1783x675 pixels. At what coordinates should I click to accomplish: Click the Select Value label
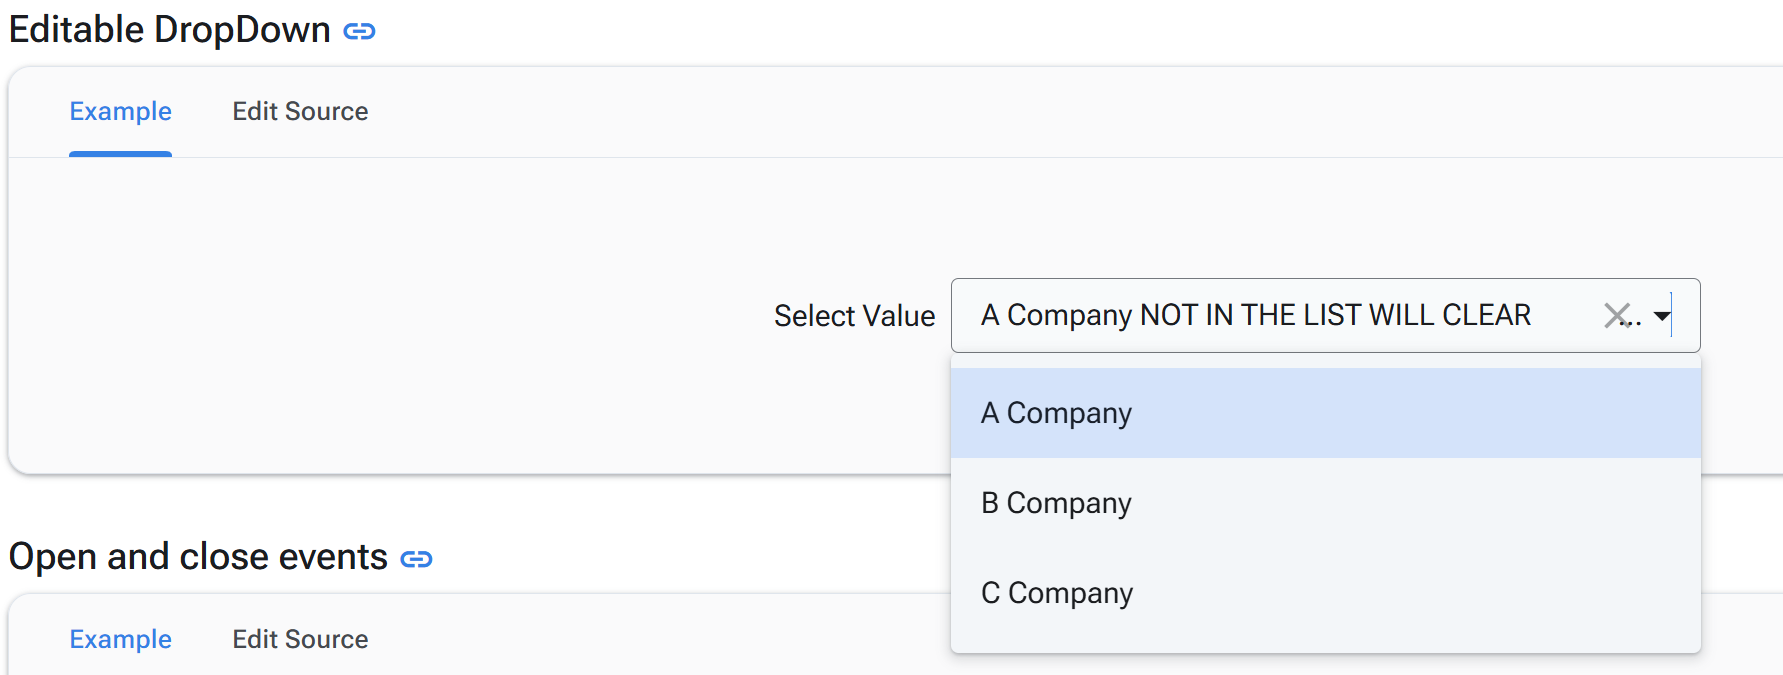tap(854, 315)
